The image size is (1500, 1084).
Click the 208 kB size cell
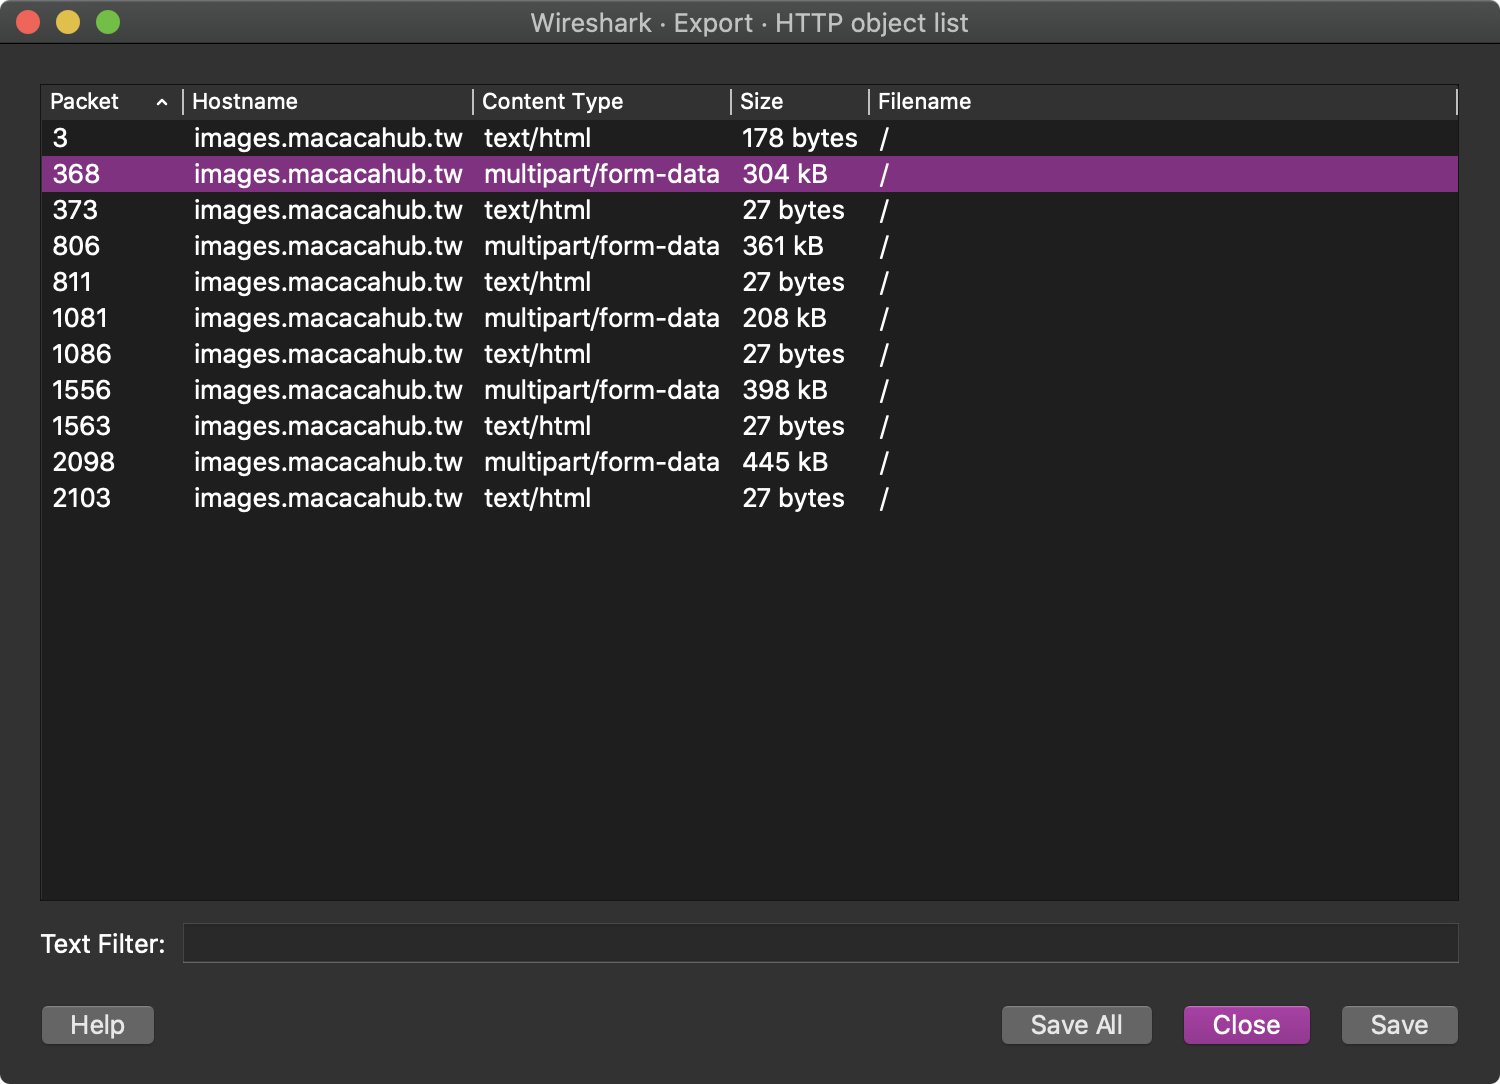pos(784,318)
